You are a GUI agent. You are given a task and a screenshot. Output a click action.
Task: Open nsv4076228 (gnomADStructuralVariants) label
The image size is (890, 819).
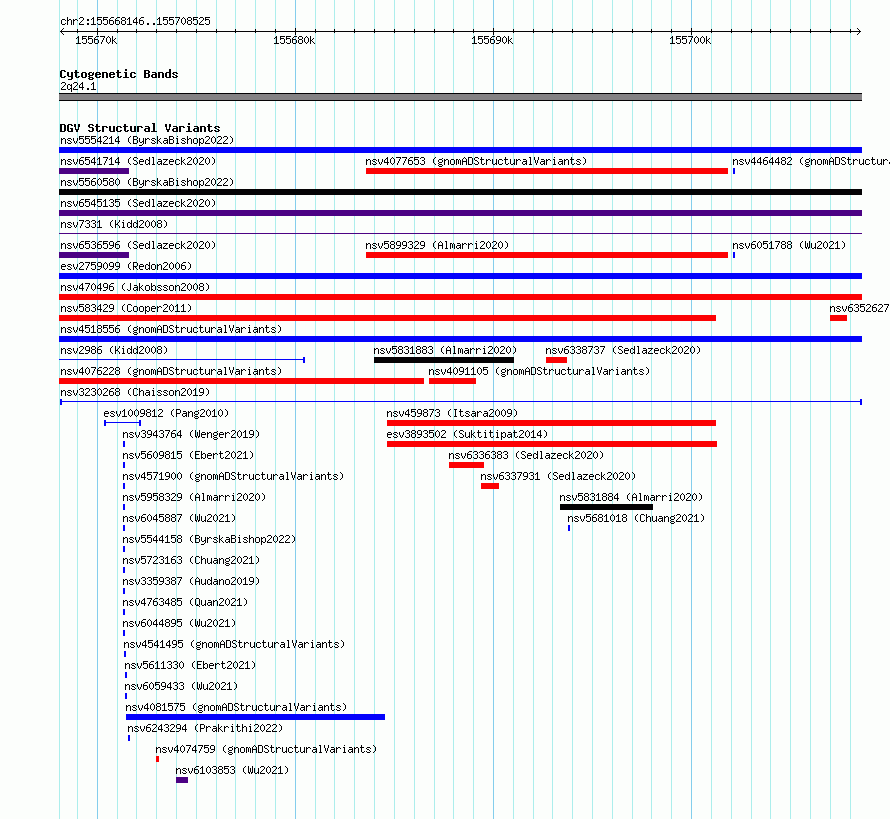171,371
